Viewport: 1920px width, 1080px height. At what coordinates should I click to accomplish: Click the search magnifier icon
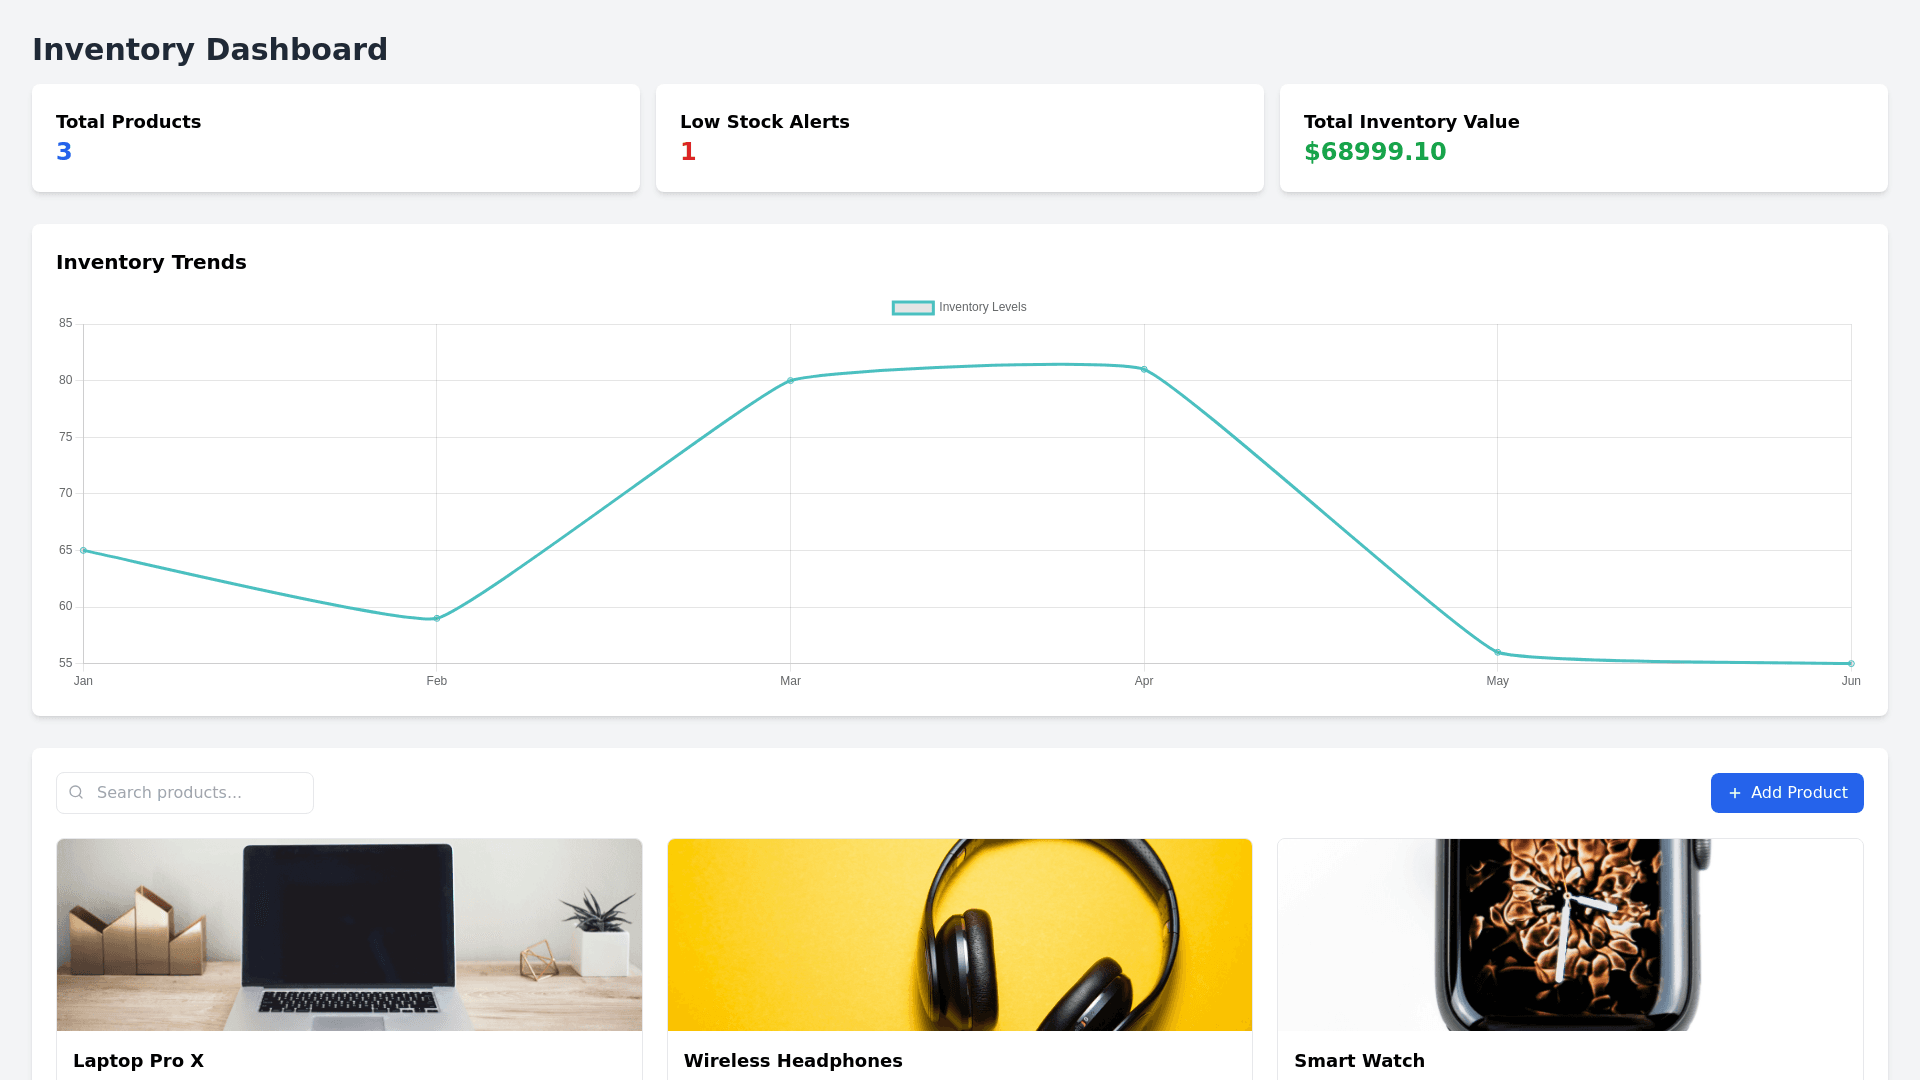pos(76,792)
